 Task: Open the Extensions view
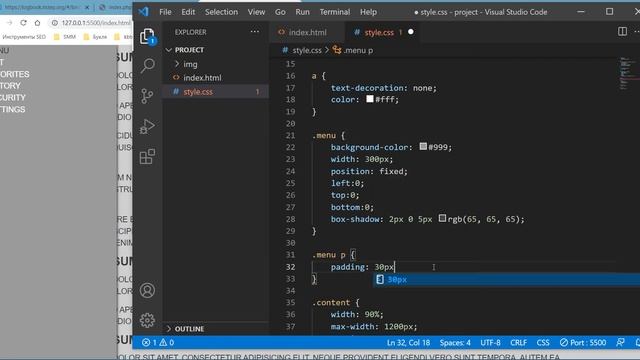147,156
